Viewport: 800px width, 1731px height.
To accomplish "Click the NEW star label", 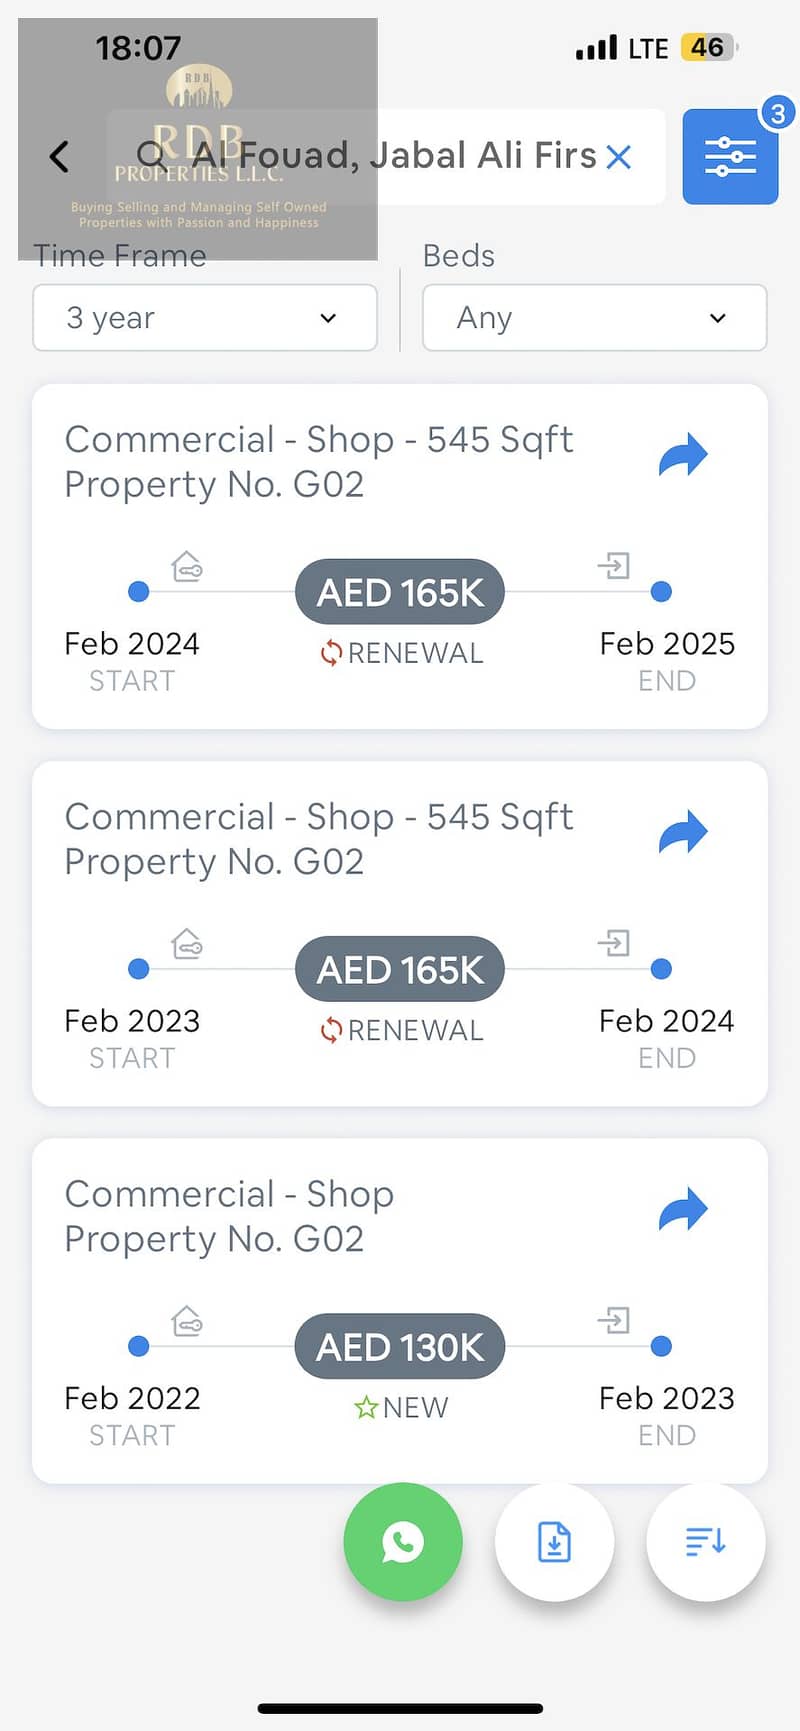I will point(401,1408).
